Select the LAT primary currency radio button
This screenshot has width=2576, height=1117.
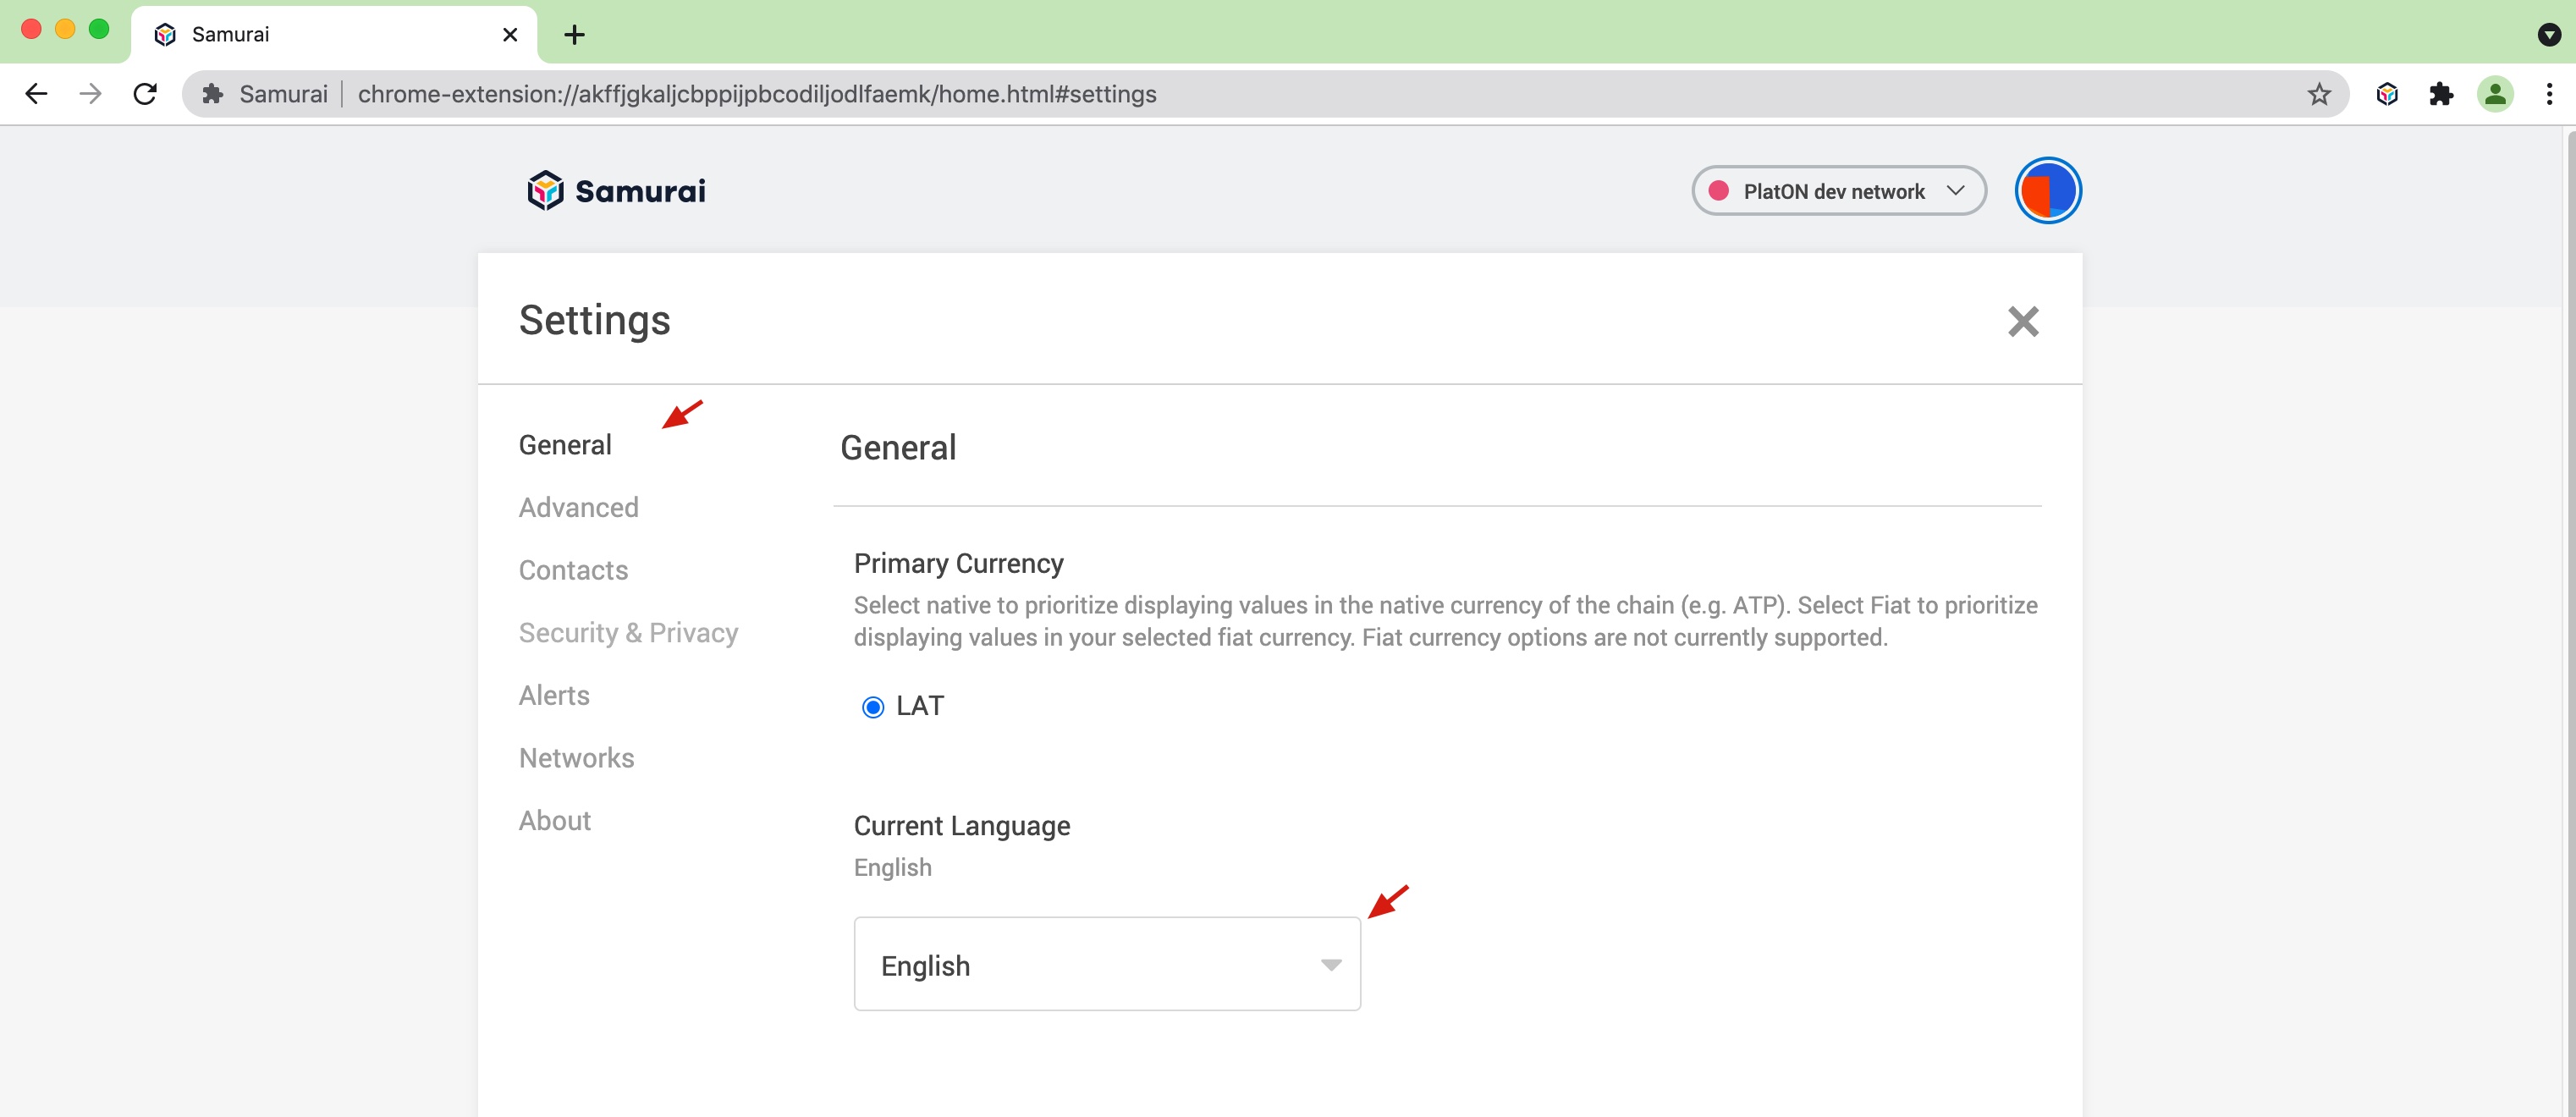tap(872, 707)
